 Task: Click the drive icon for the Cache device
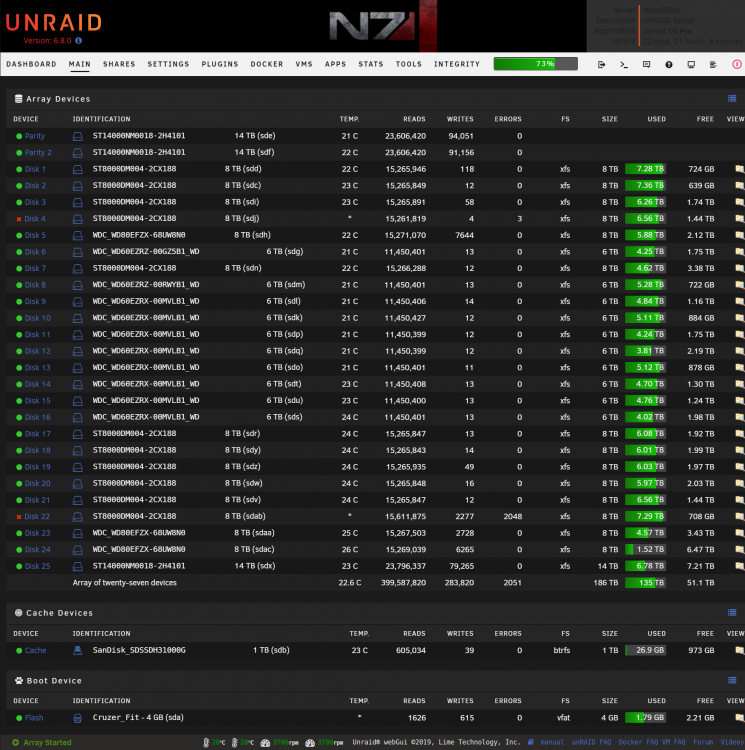(x=77, y=651)
